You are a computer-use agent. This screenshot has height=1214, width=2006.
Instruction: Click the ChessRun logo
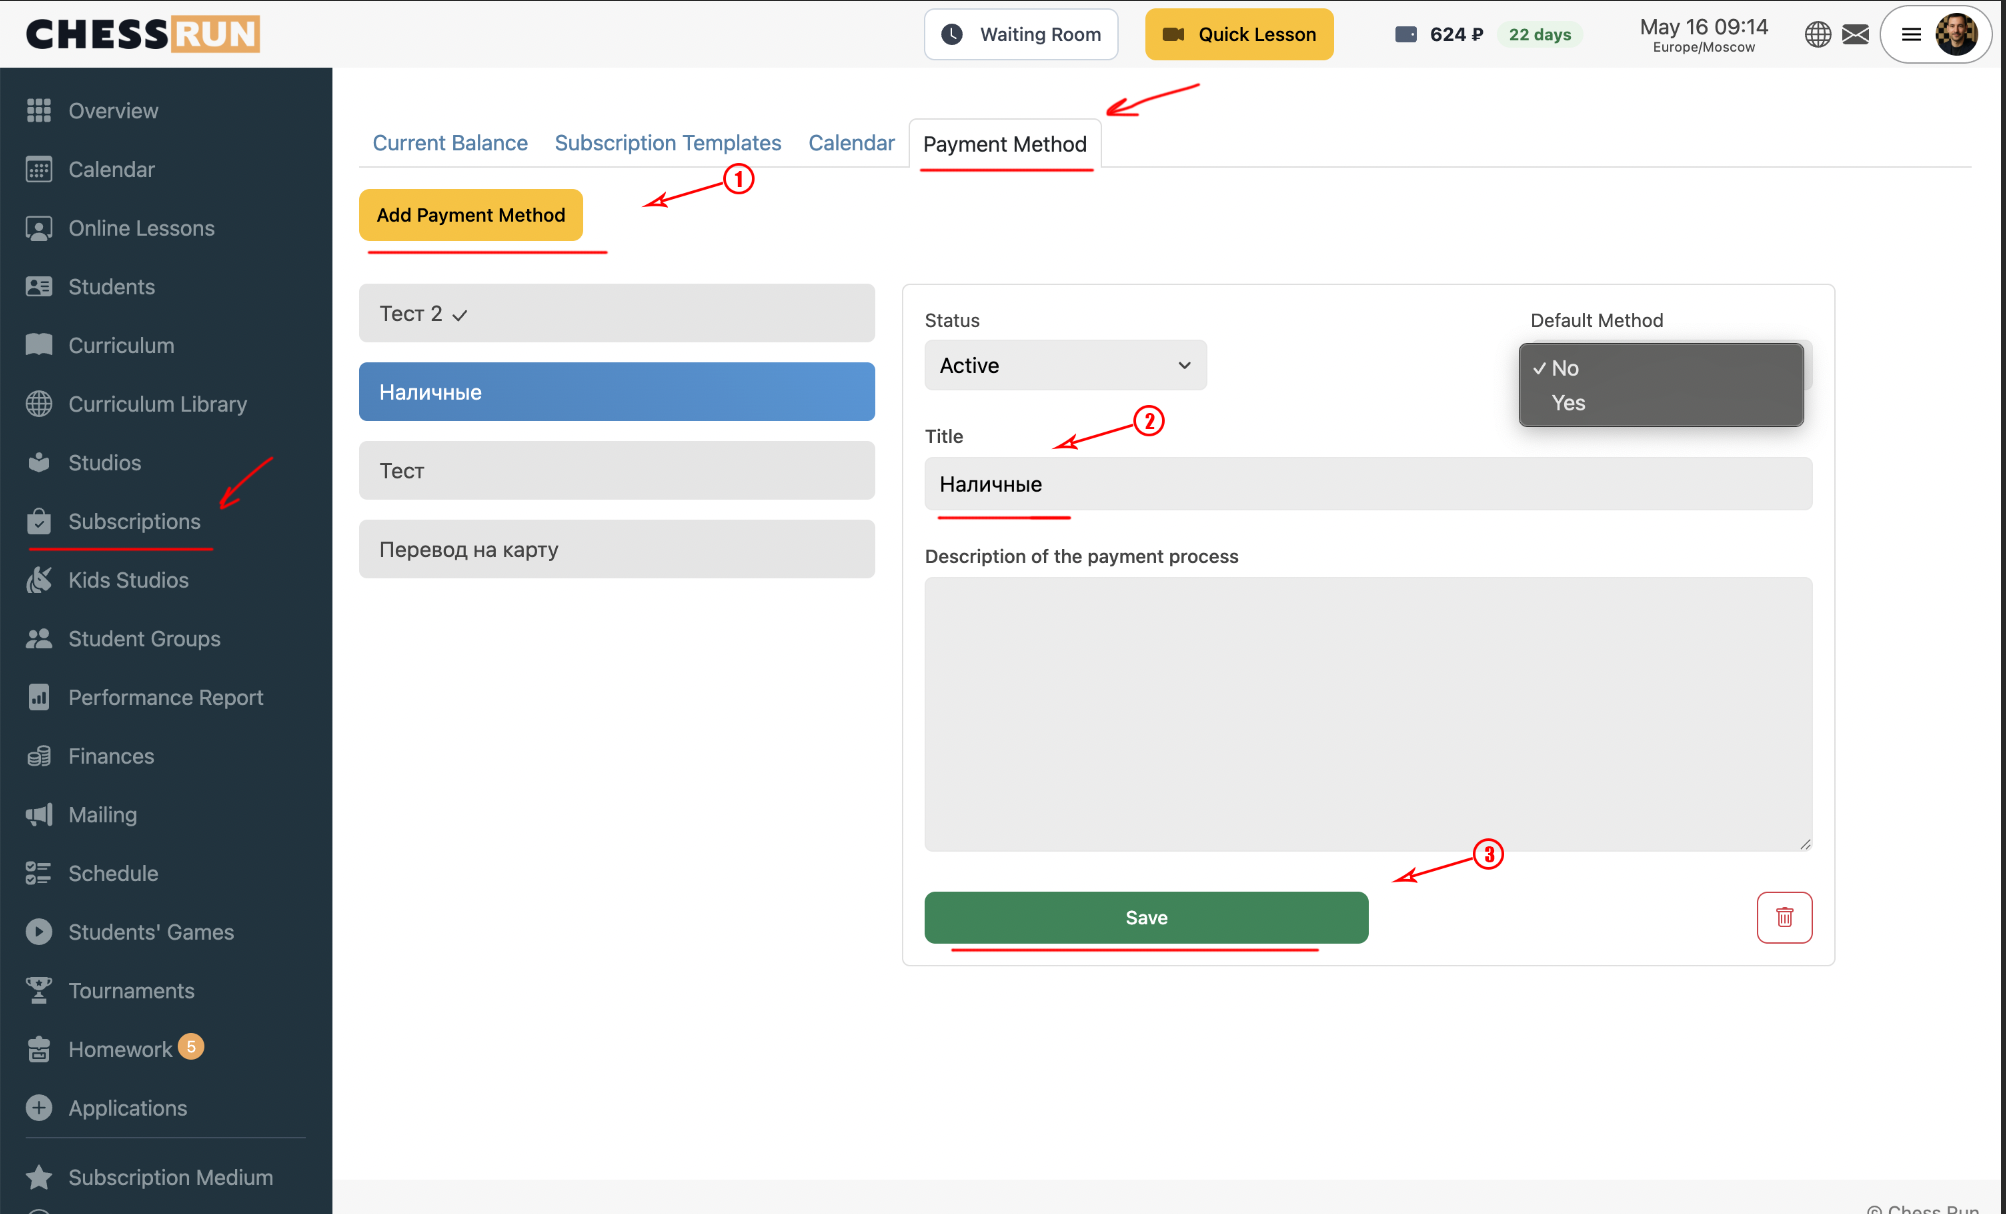pos(143,34)
